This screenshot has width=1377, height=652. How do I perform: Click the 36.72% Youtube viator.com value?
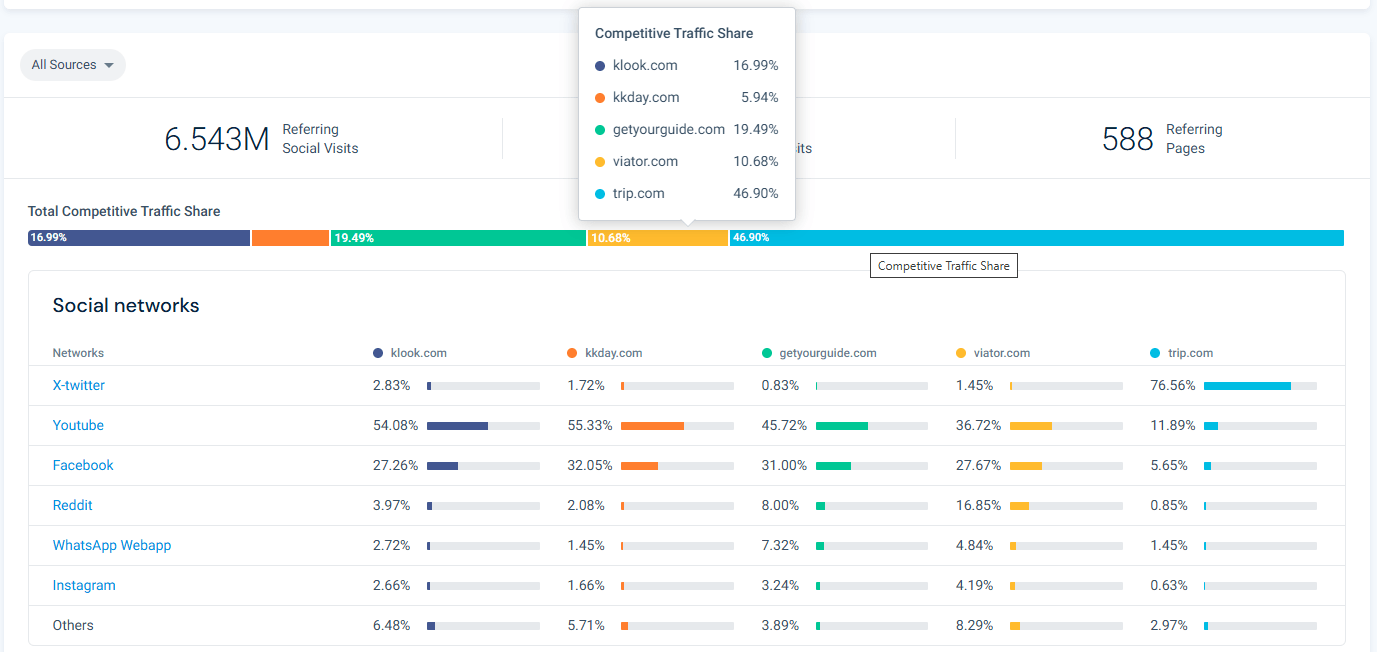pyautogui.click(x=979, y=425)
